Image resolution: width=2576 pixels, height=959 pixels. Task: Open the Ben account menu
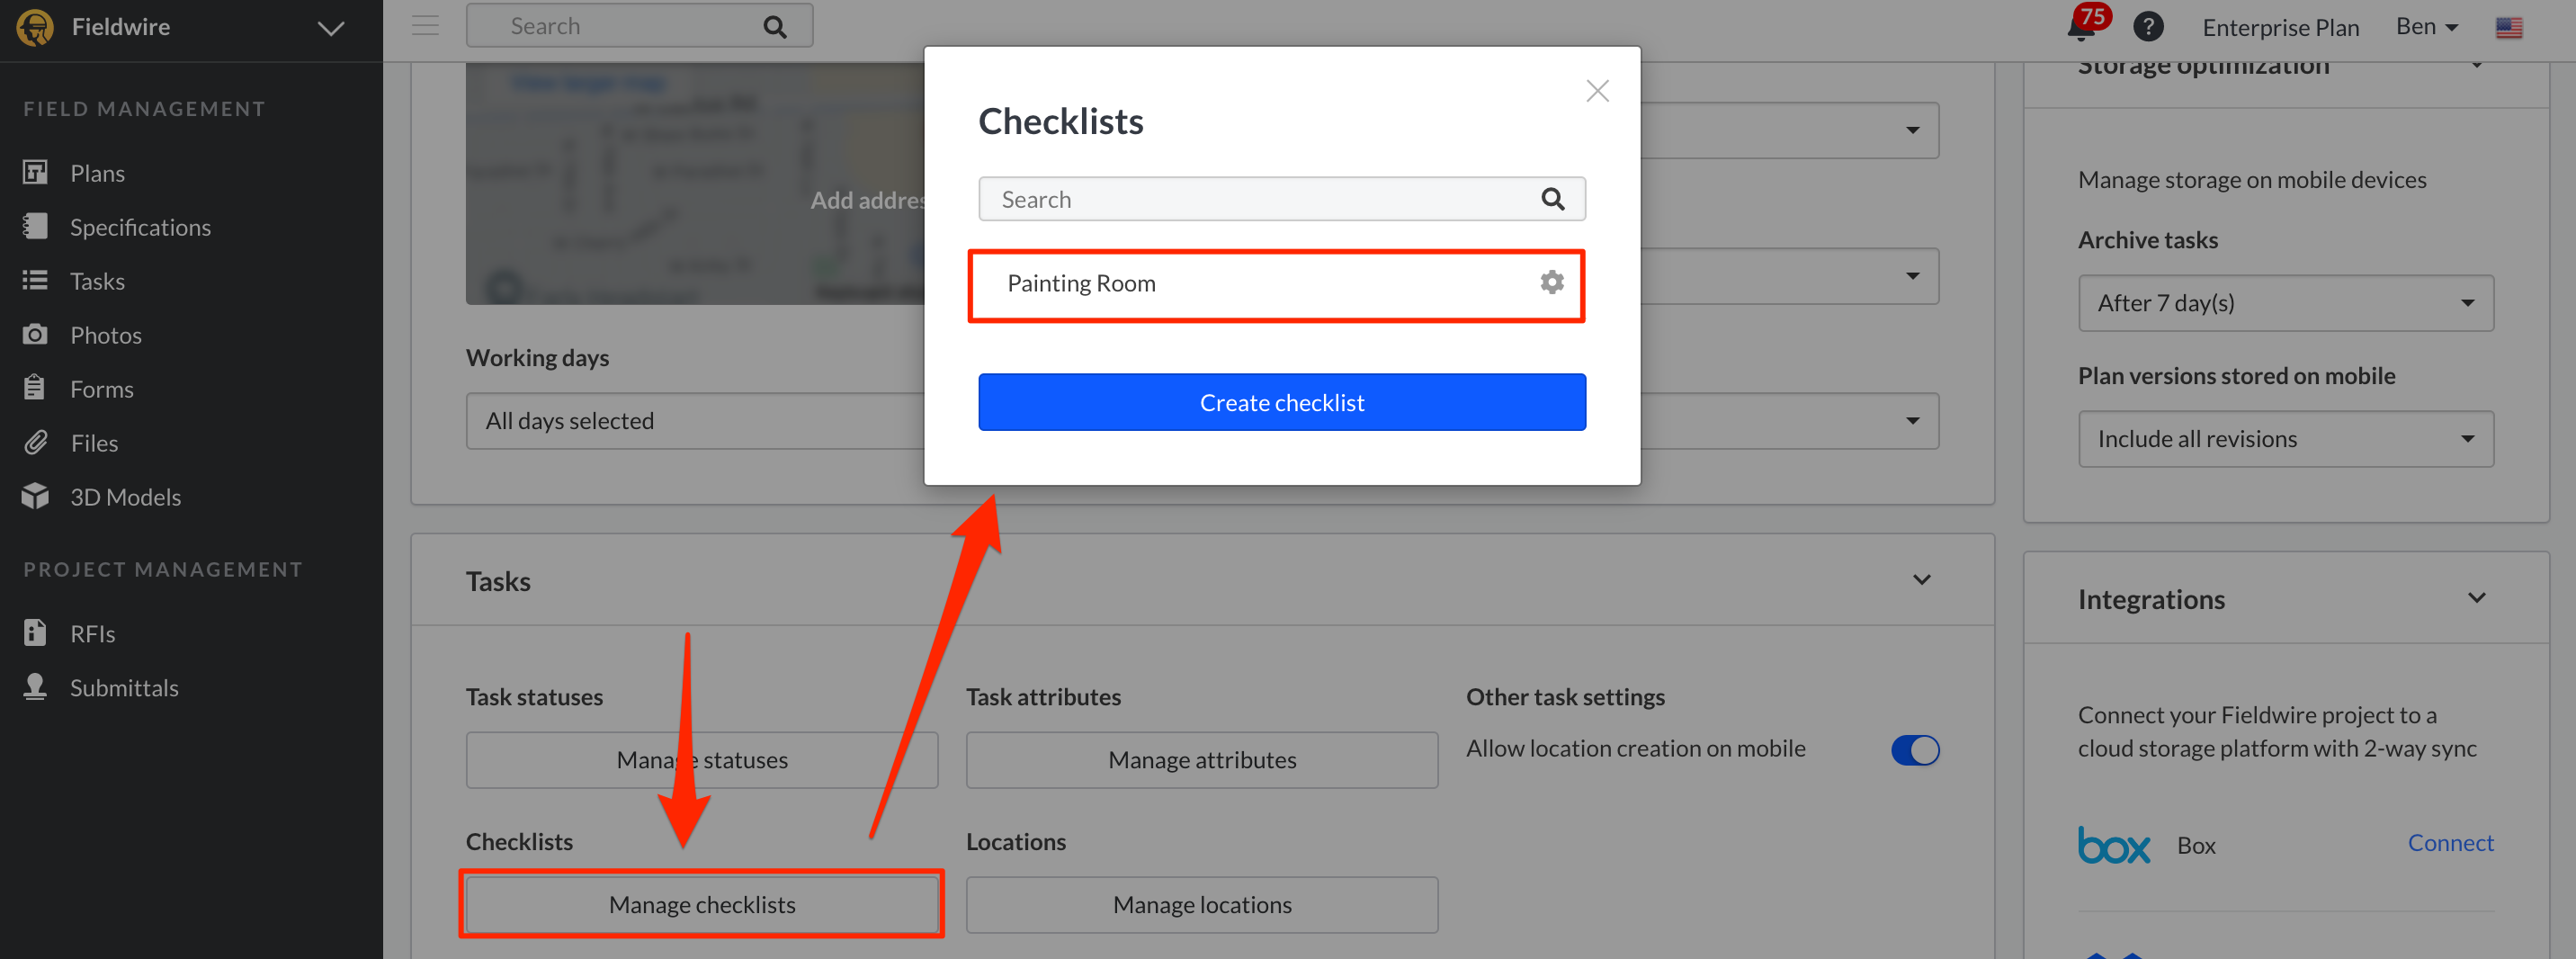[x=2424, y=26]
